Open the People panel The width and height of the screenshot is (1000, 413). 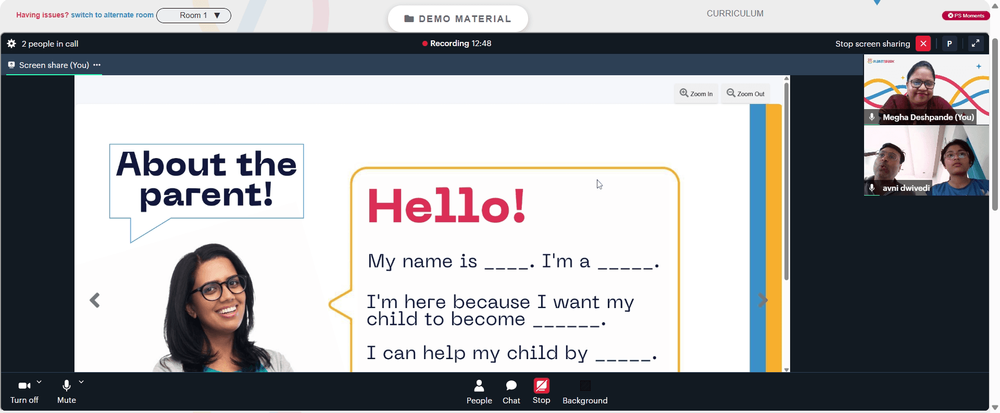tap(479, 392)
